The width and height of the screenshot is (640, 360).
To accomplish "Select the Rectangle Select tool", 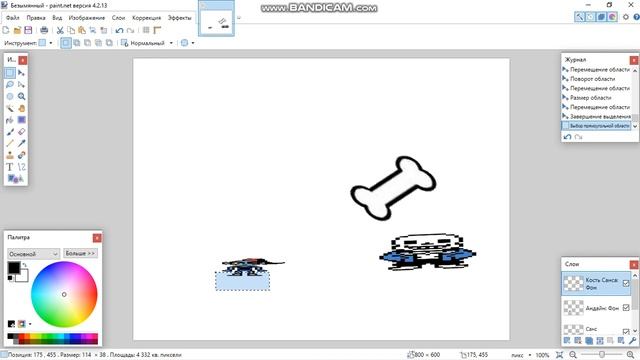I will [x=10, y=73].
